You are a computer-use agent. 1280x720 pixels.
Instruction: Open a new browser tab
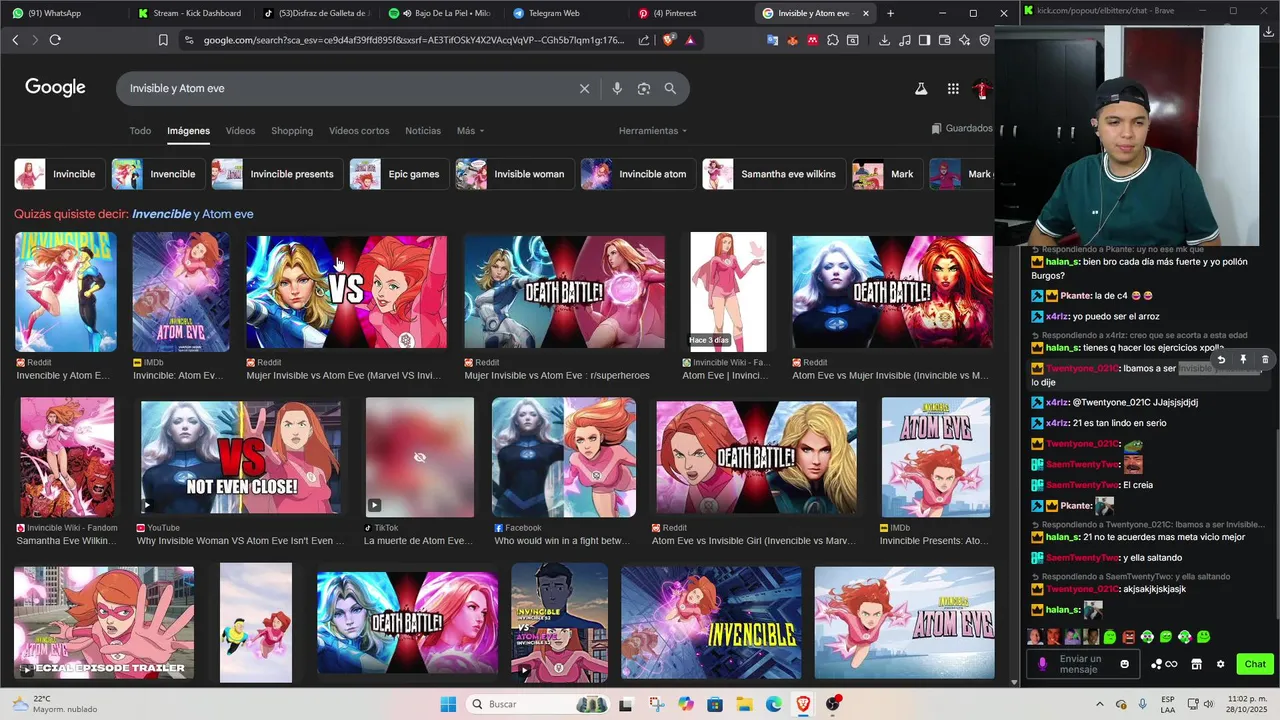(x=890, y=13)
